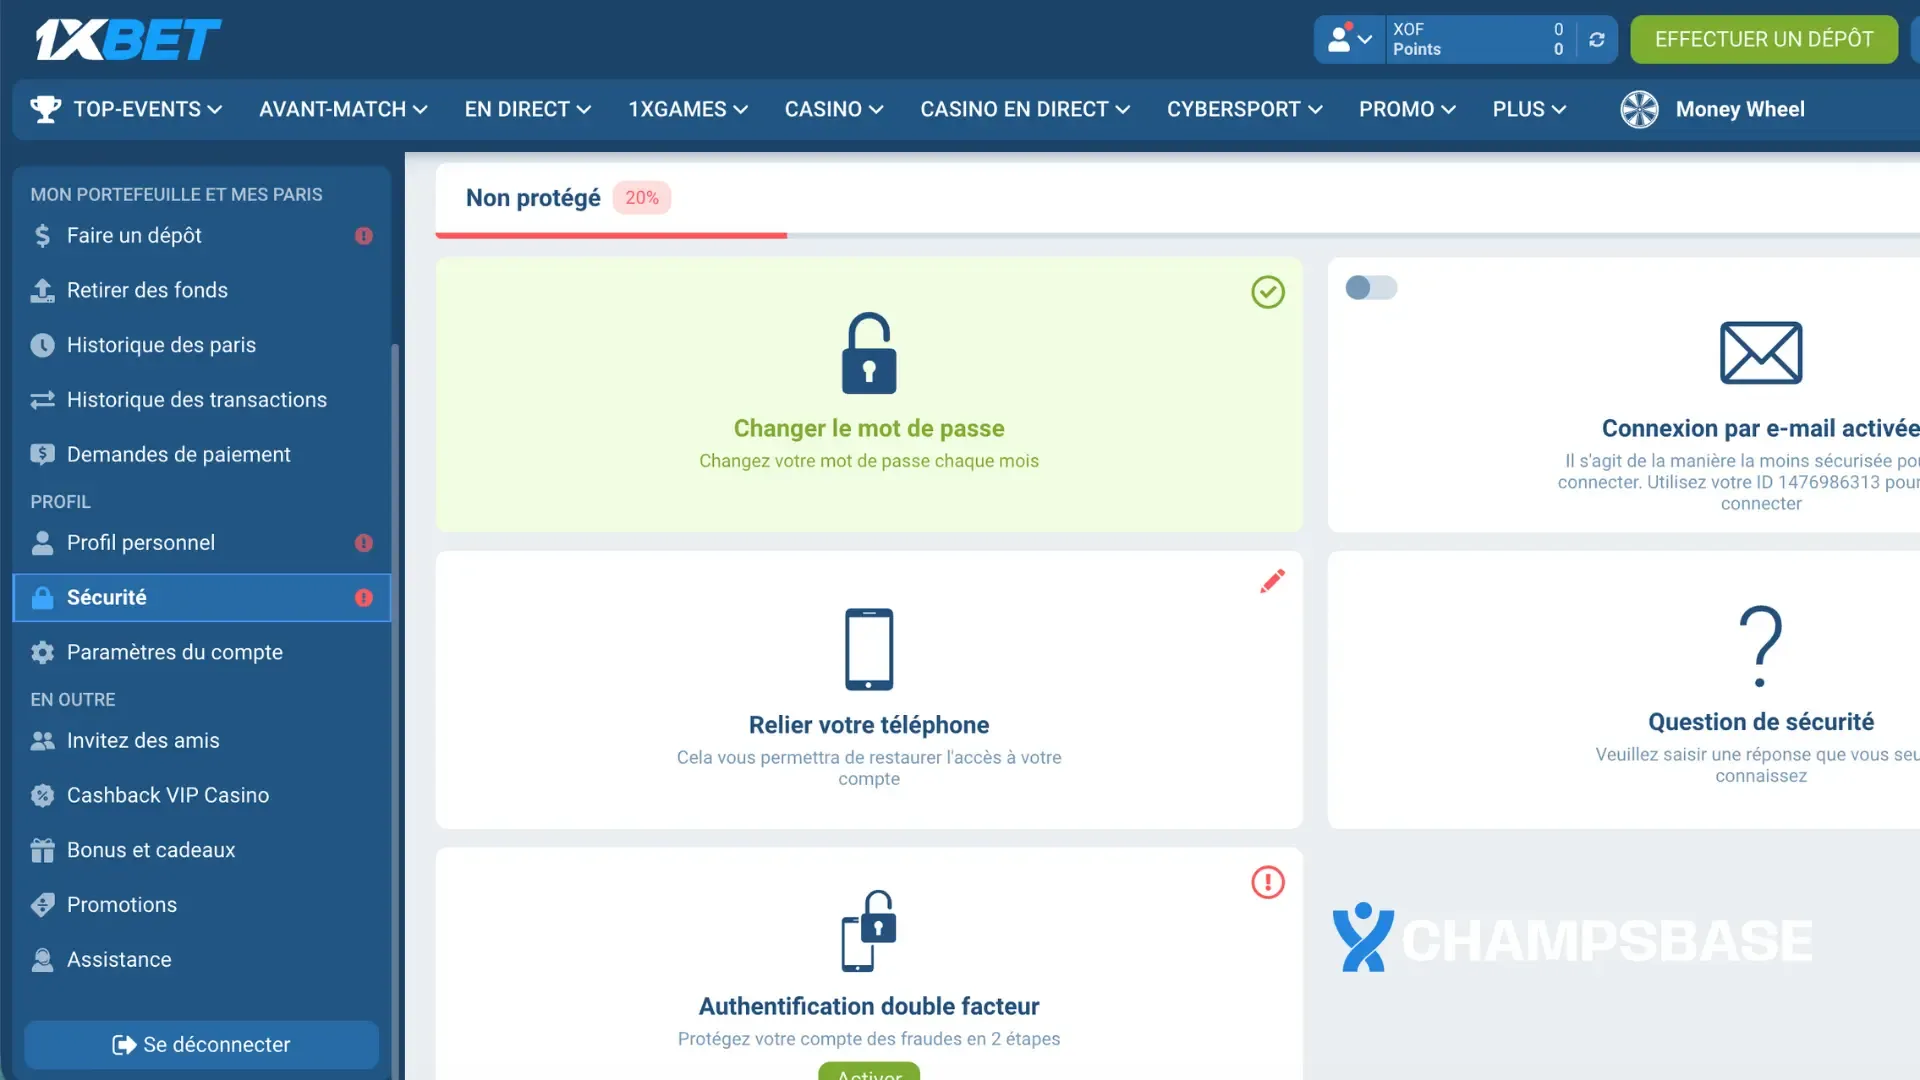Click the red alert icon on two-factor card

tap(1267, 882)
